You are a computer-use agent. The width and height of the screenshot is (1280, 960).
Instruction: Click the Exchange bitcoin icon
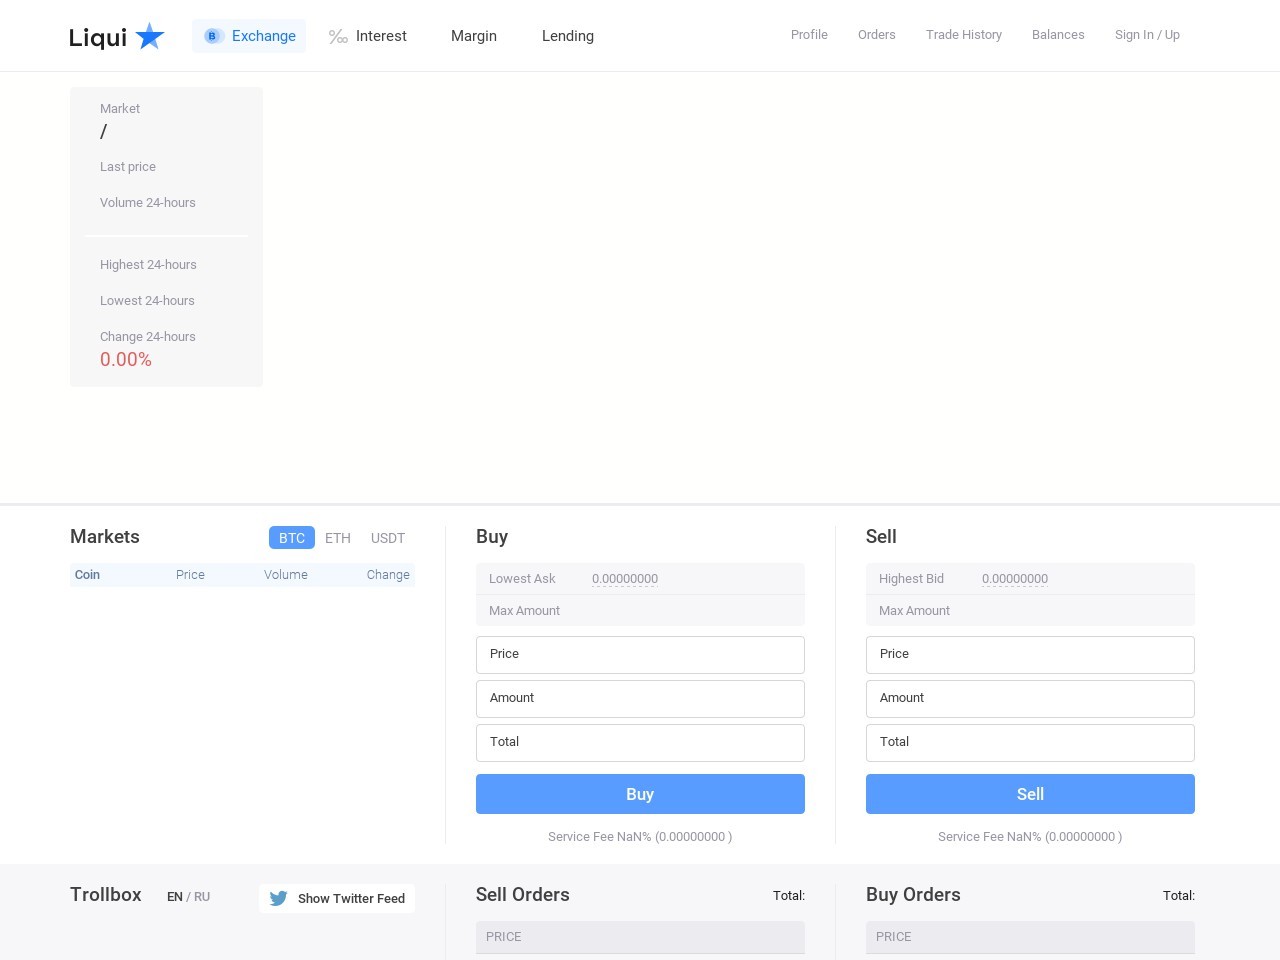click(x=212, y=36)
